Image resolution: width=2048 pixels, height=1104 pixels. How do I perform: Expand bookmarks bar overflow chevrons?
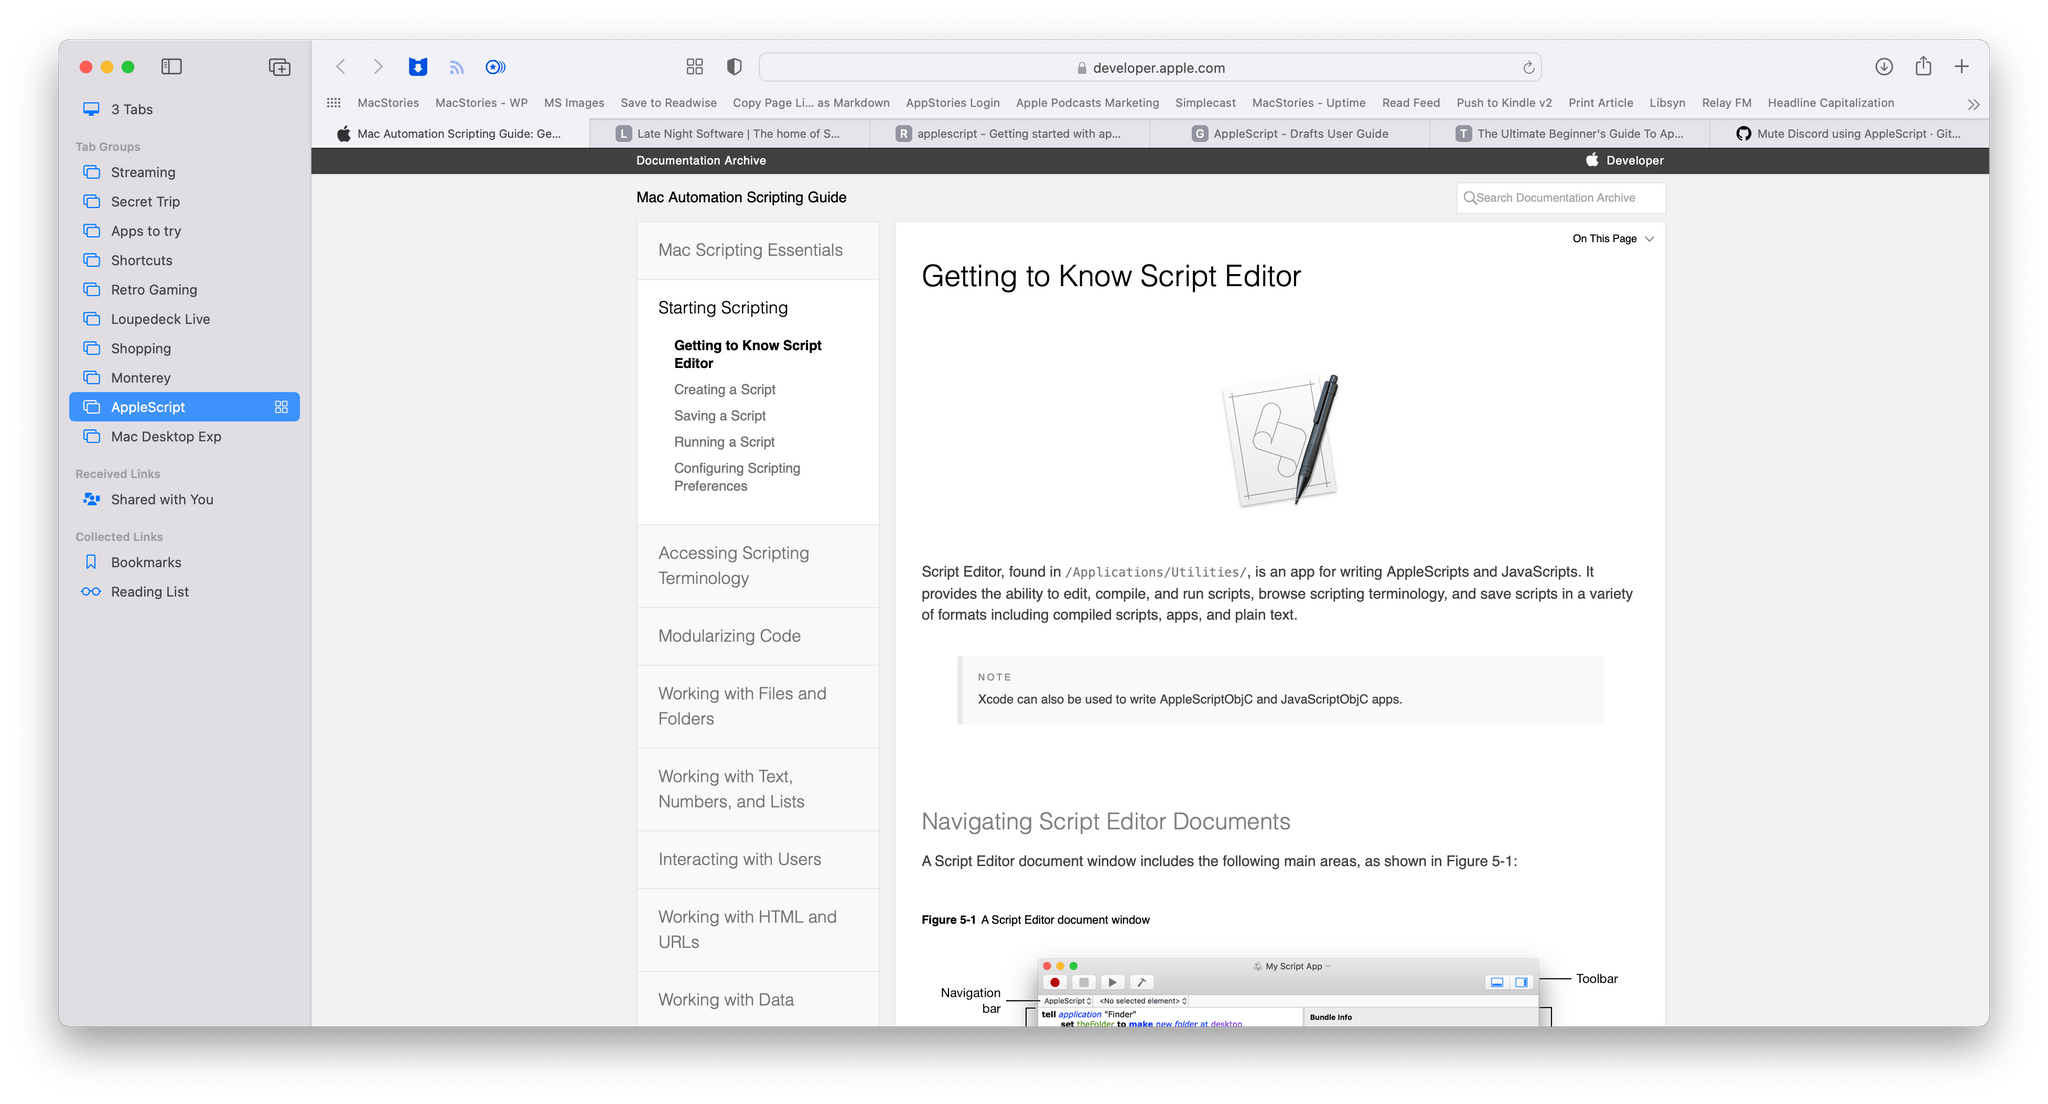pyautogui.click(x=1973, y=104)
